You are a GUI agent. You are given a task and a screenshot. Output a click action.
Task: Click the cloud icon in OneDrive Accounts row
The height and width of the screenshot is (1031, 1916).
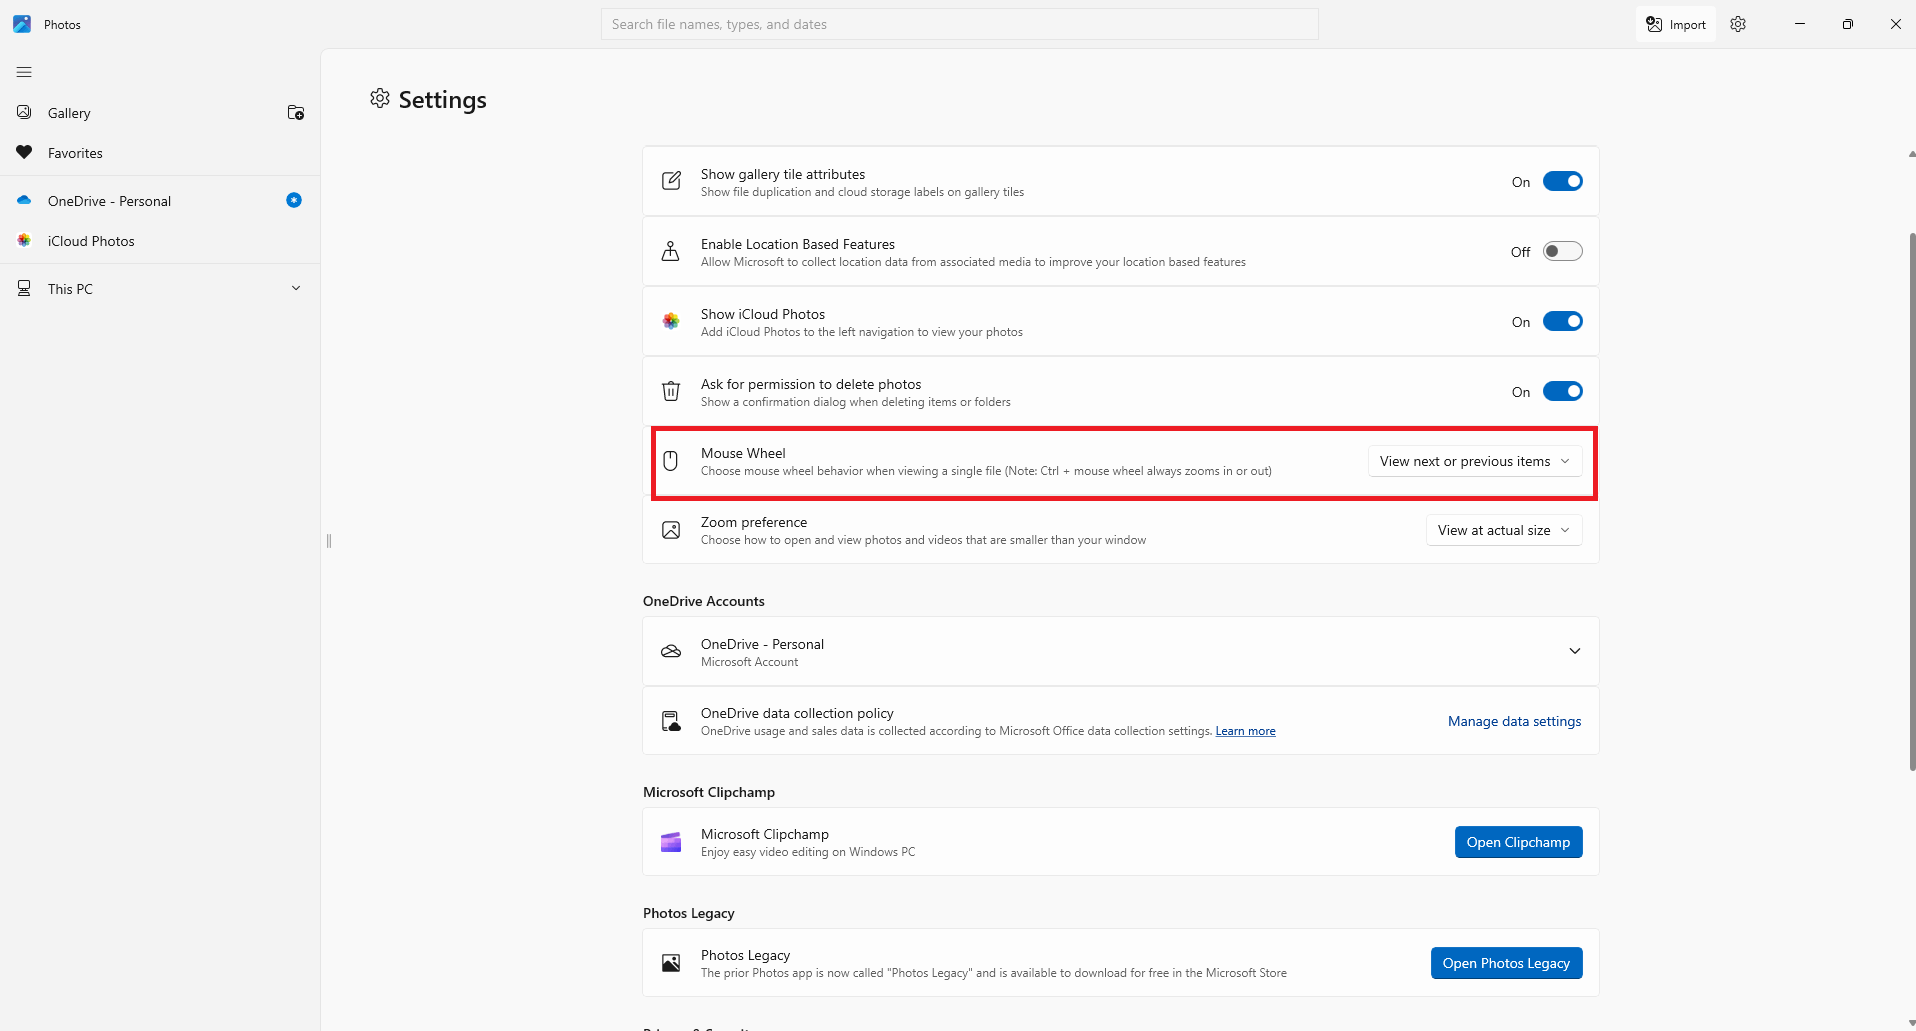(x=671, y=652)
